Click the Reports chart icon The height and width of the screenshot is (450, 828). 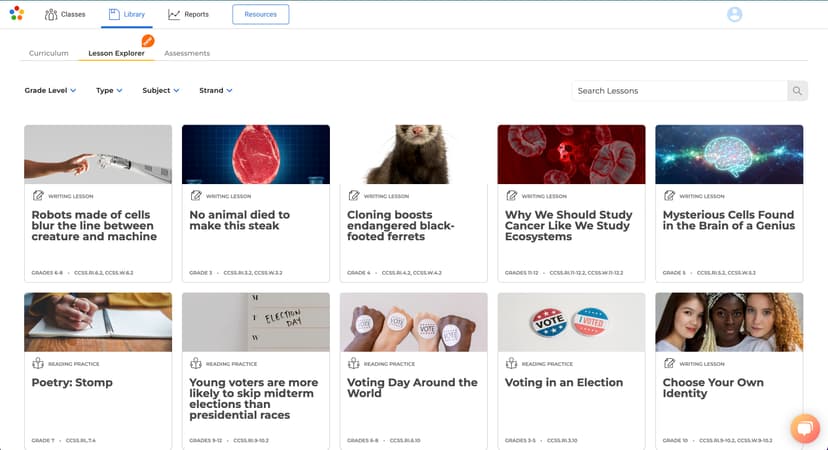coord(174,14)
